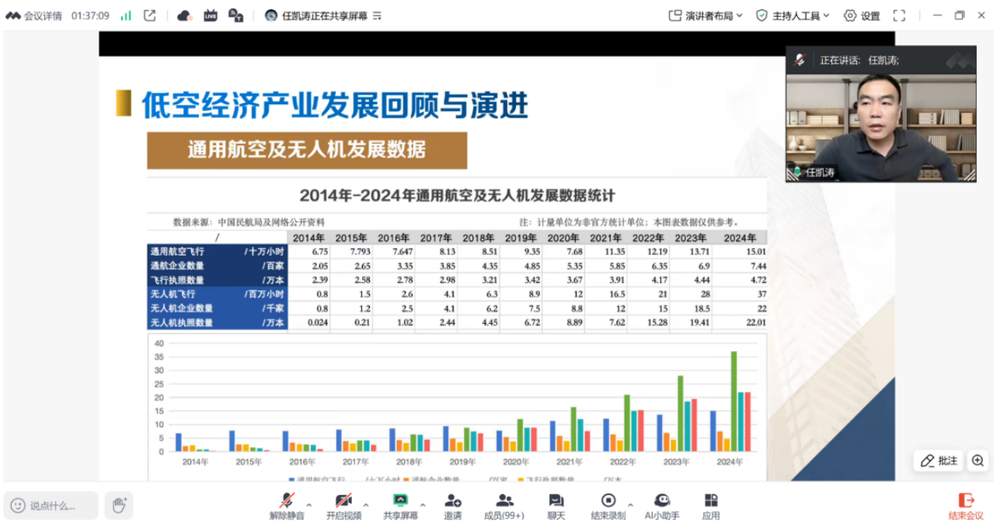Image resolution: width=1000 pixels, height=526 pixels.
Task: Open the 演讲者布局 layout dropdown
Action: pos(706,16)
